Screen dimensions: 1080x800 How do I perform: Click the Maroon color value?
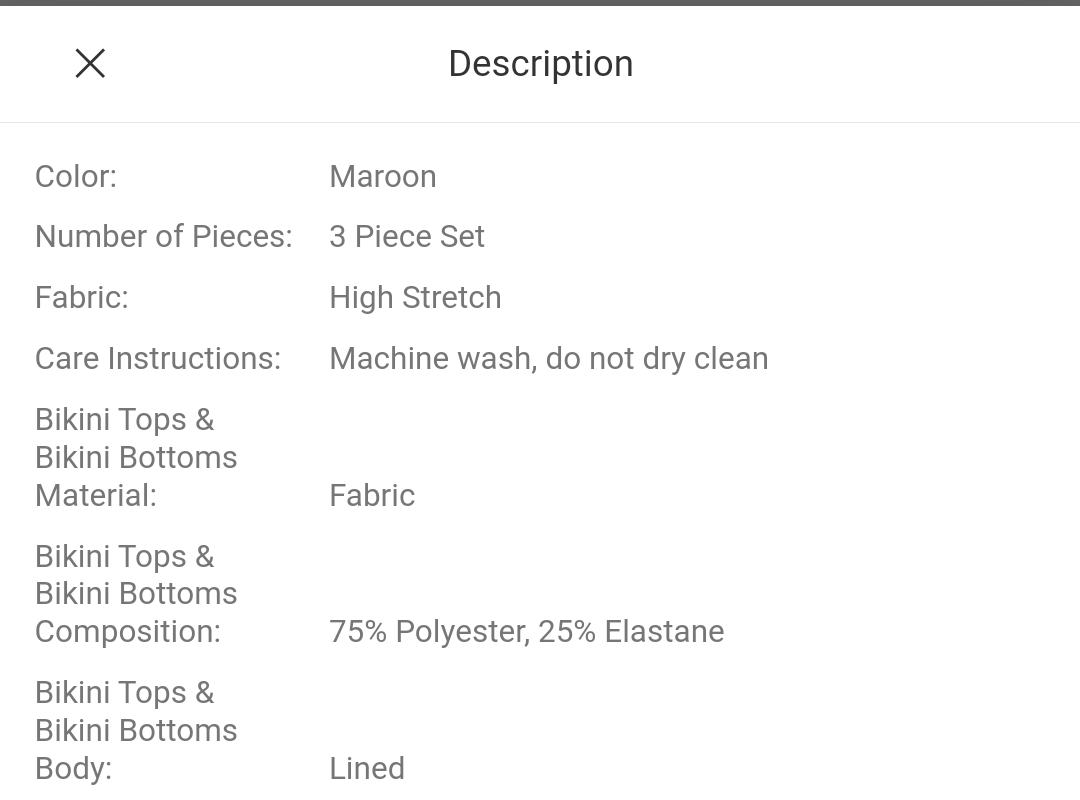pos(383,176)
